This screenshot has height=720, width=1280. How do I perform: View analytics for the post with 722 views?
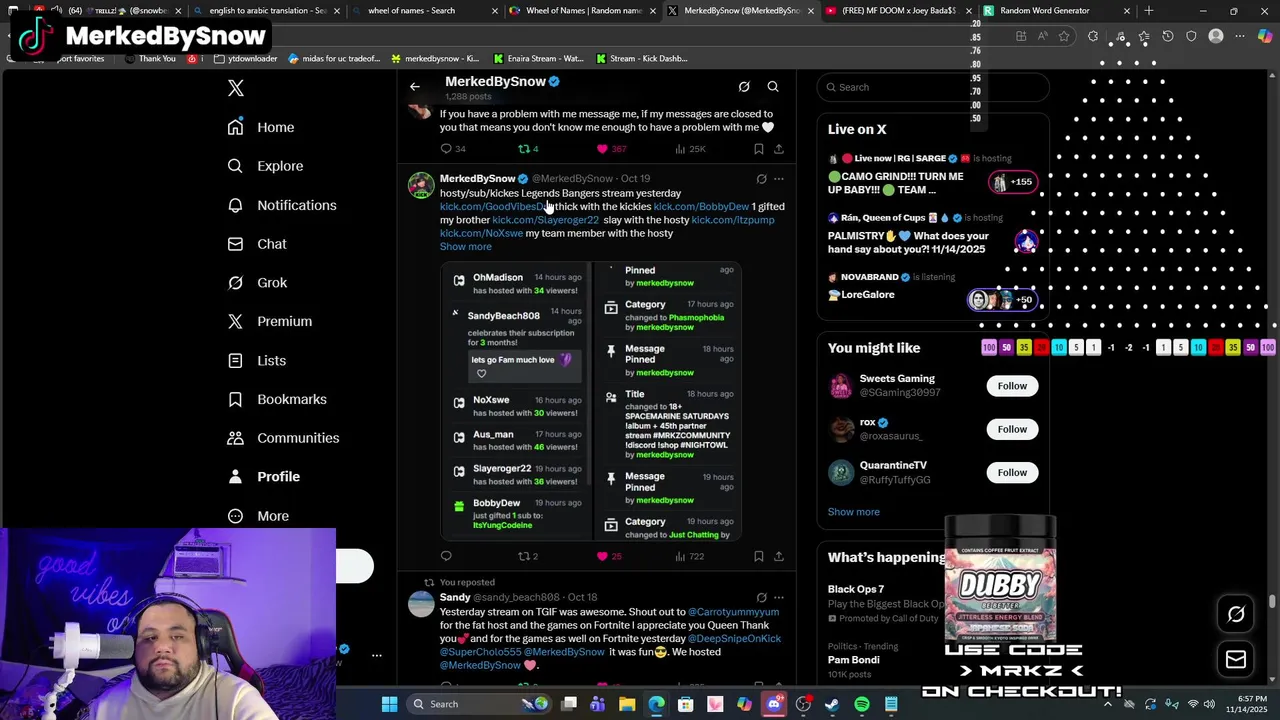pos(689,556)
